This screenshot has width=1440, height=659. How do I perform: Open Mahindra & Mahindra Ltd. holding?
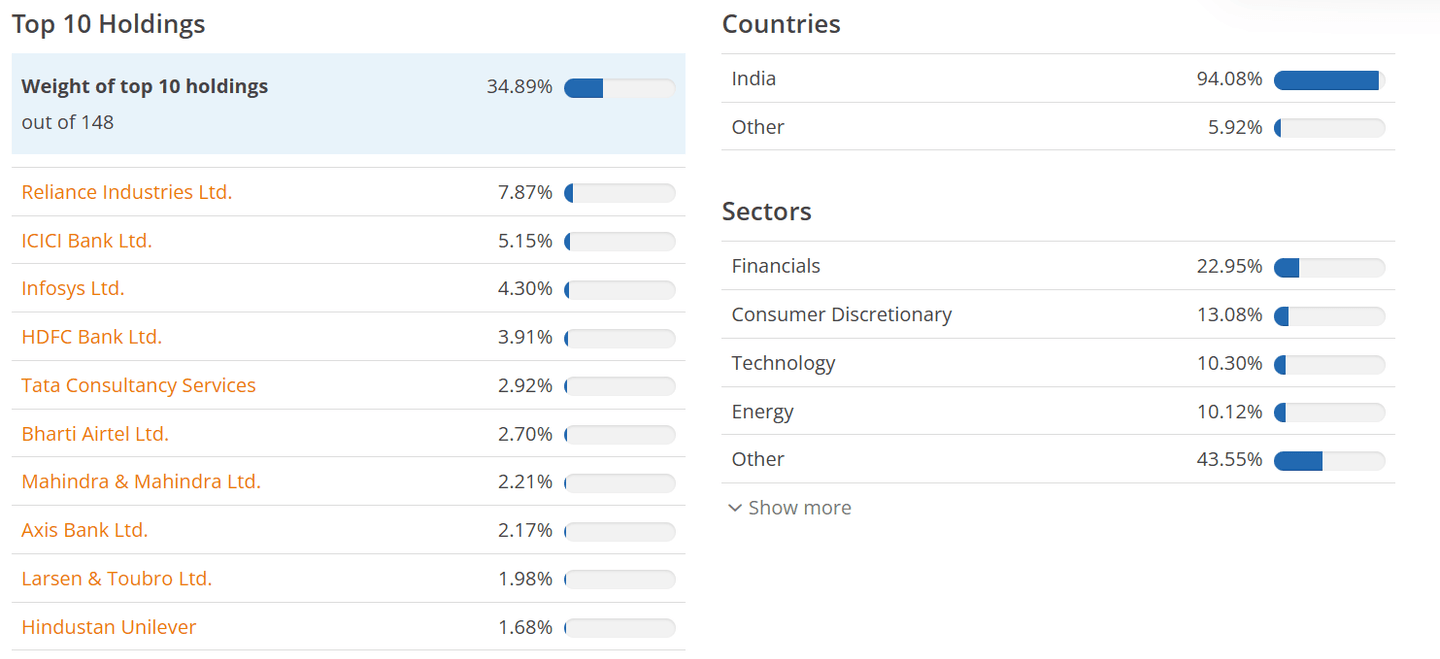coord(141,481)
